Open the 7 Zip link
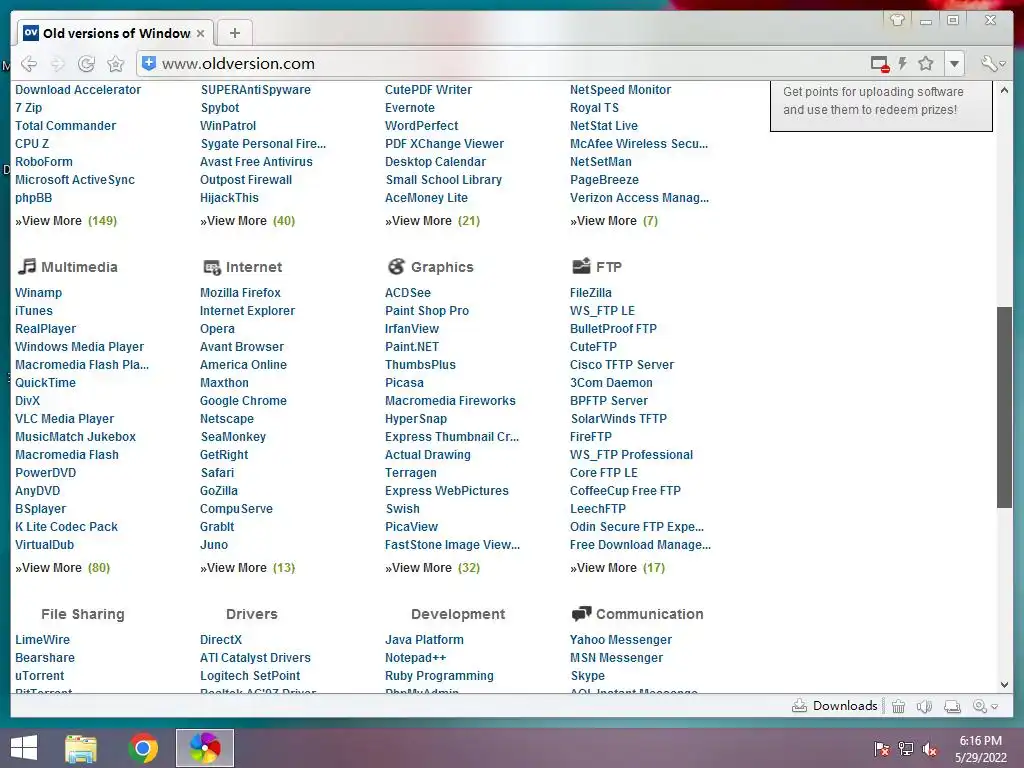1024x768 pixels. (x=29, y=108)
